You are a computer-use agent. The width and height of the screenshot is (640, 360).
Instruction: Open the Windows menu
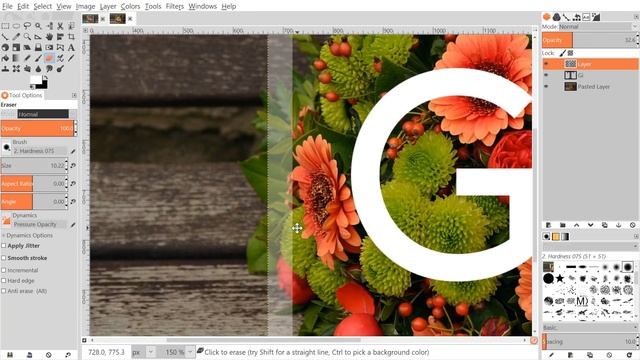coord(202,6)
